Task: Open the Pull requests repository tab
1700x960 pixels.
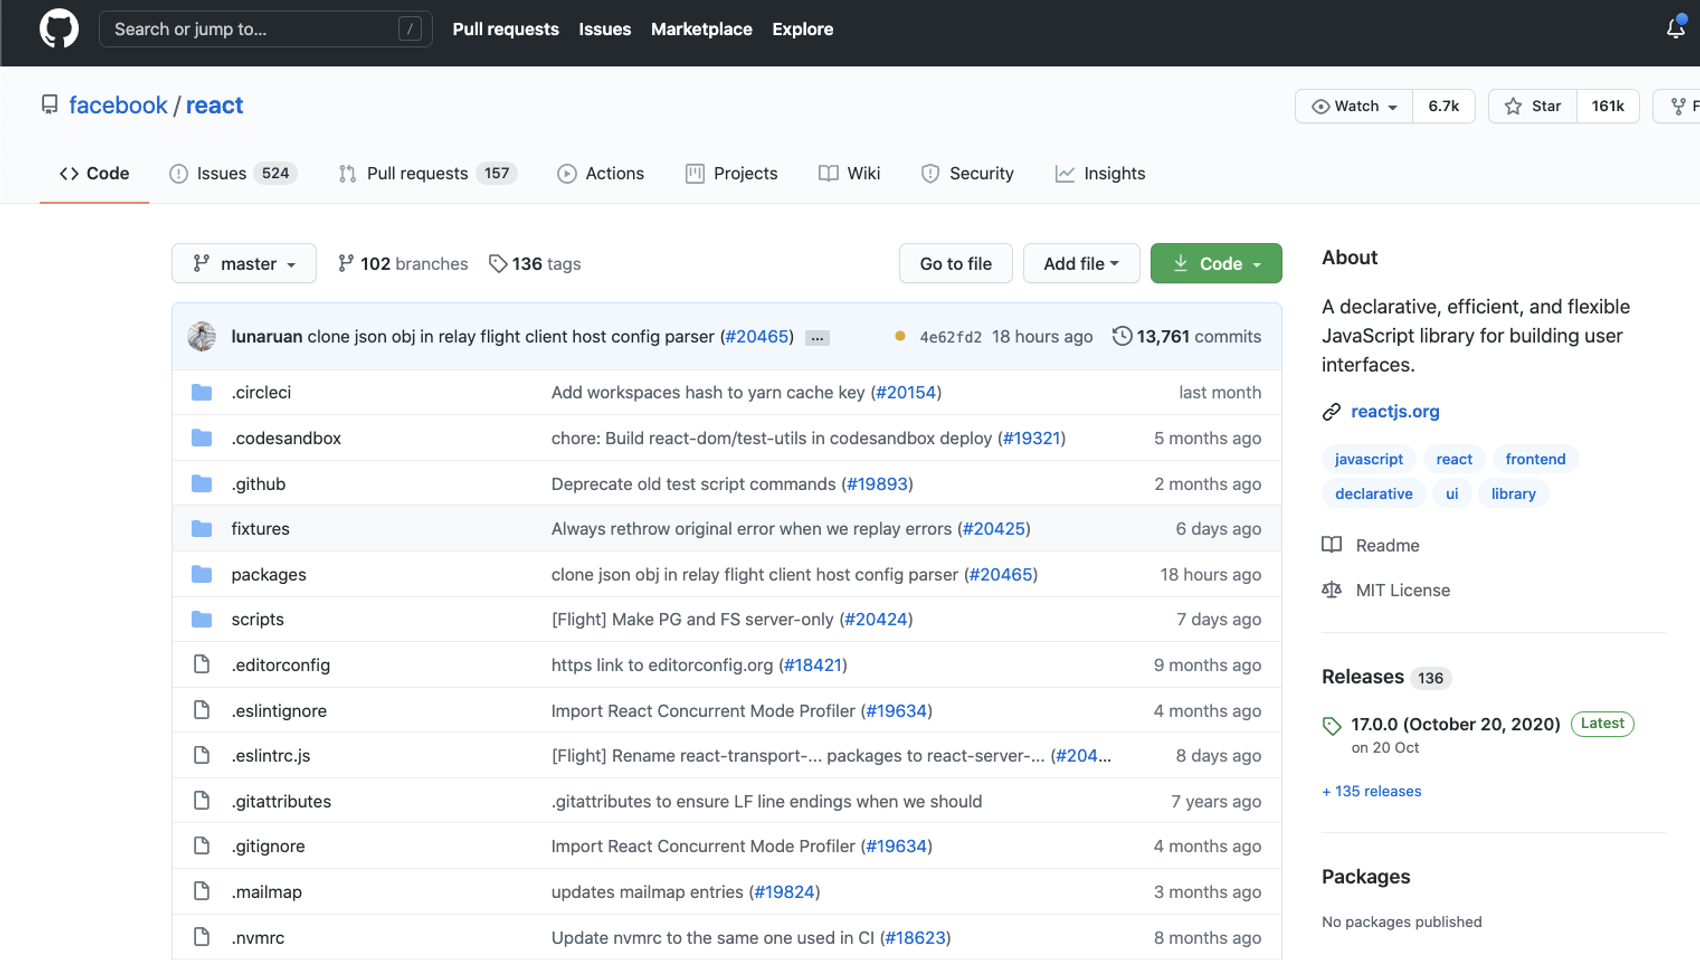Action: (x=428, y=173)
